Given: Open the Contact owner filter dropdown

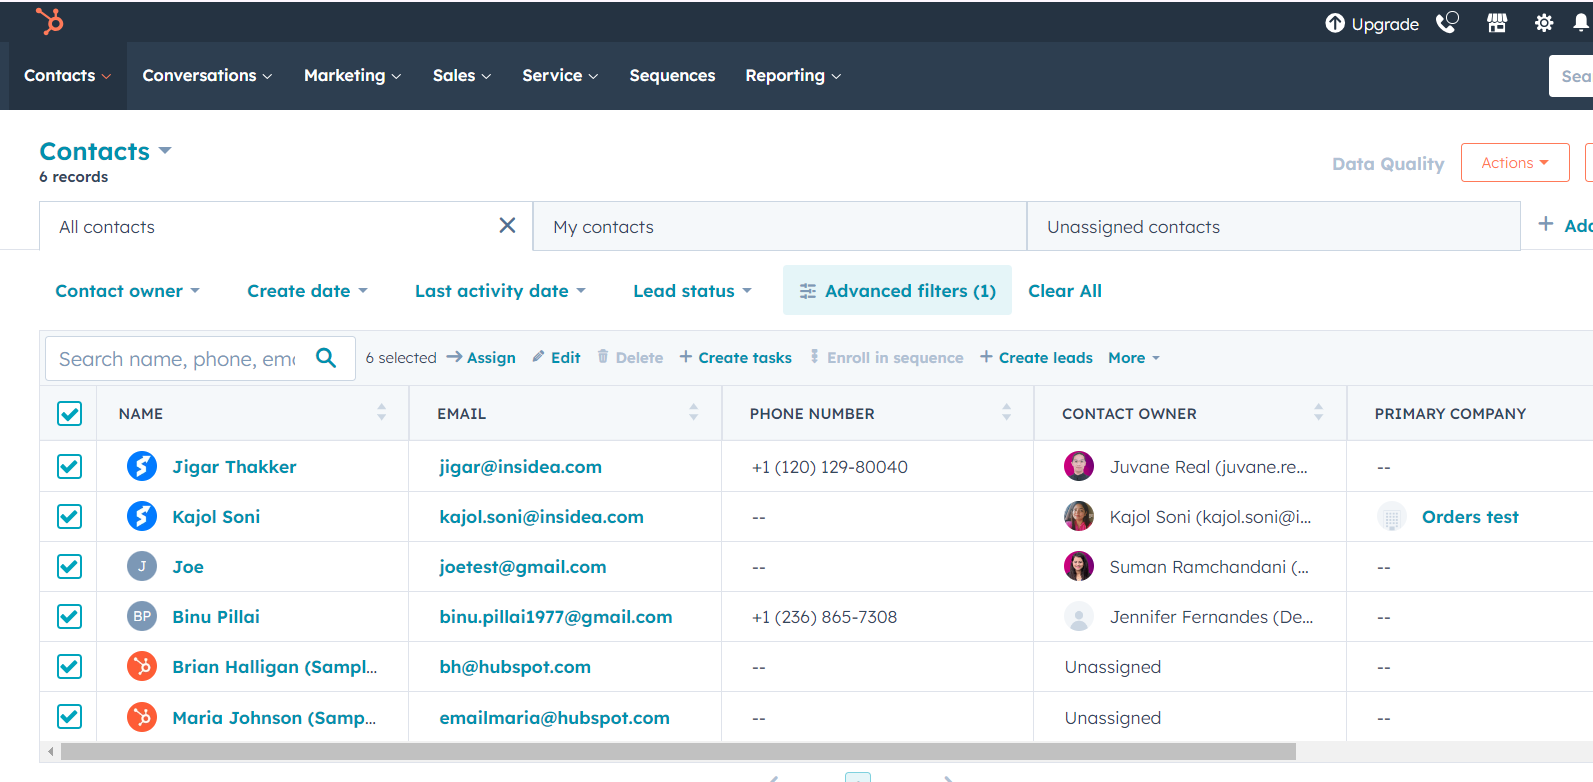Looking at the screenshot, I should click(127, 291).
